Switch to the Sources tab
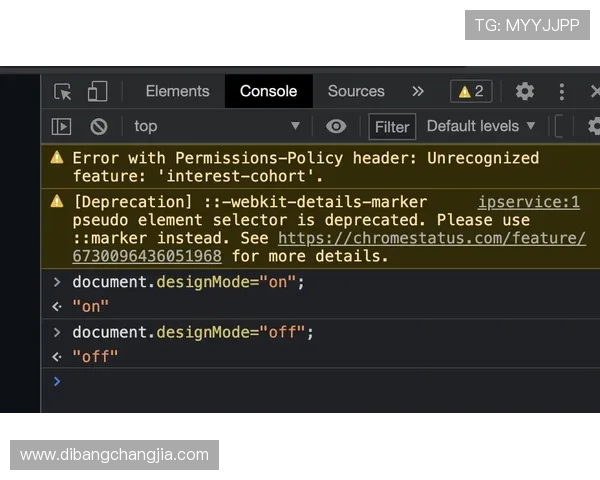Screen dimensions: 600x480 pyautogui.click(x=356, y=91)
